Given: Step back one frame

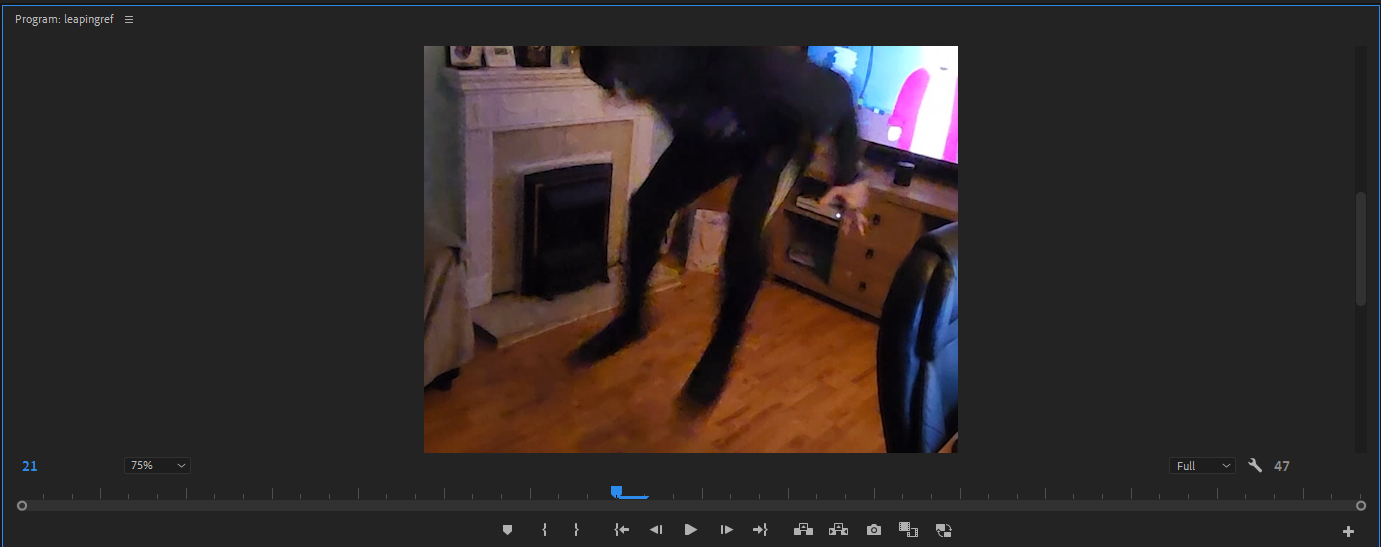Looking at the screenshot, I should (x=655, y=530).
